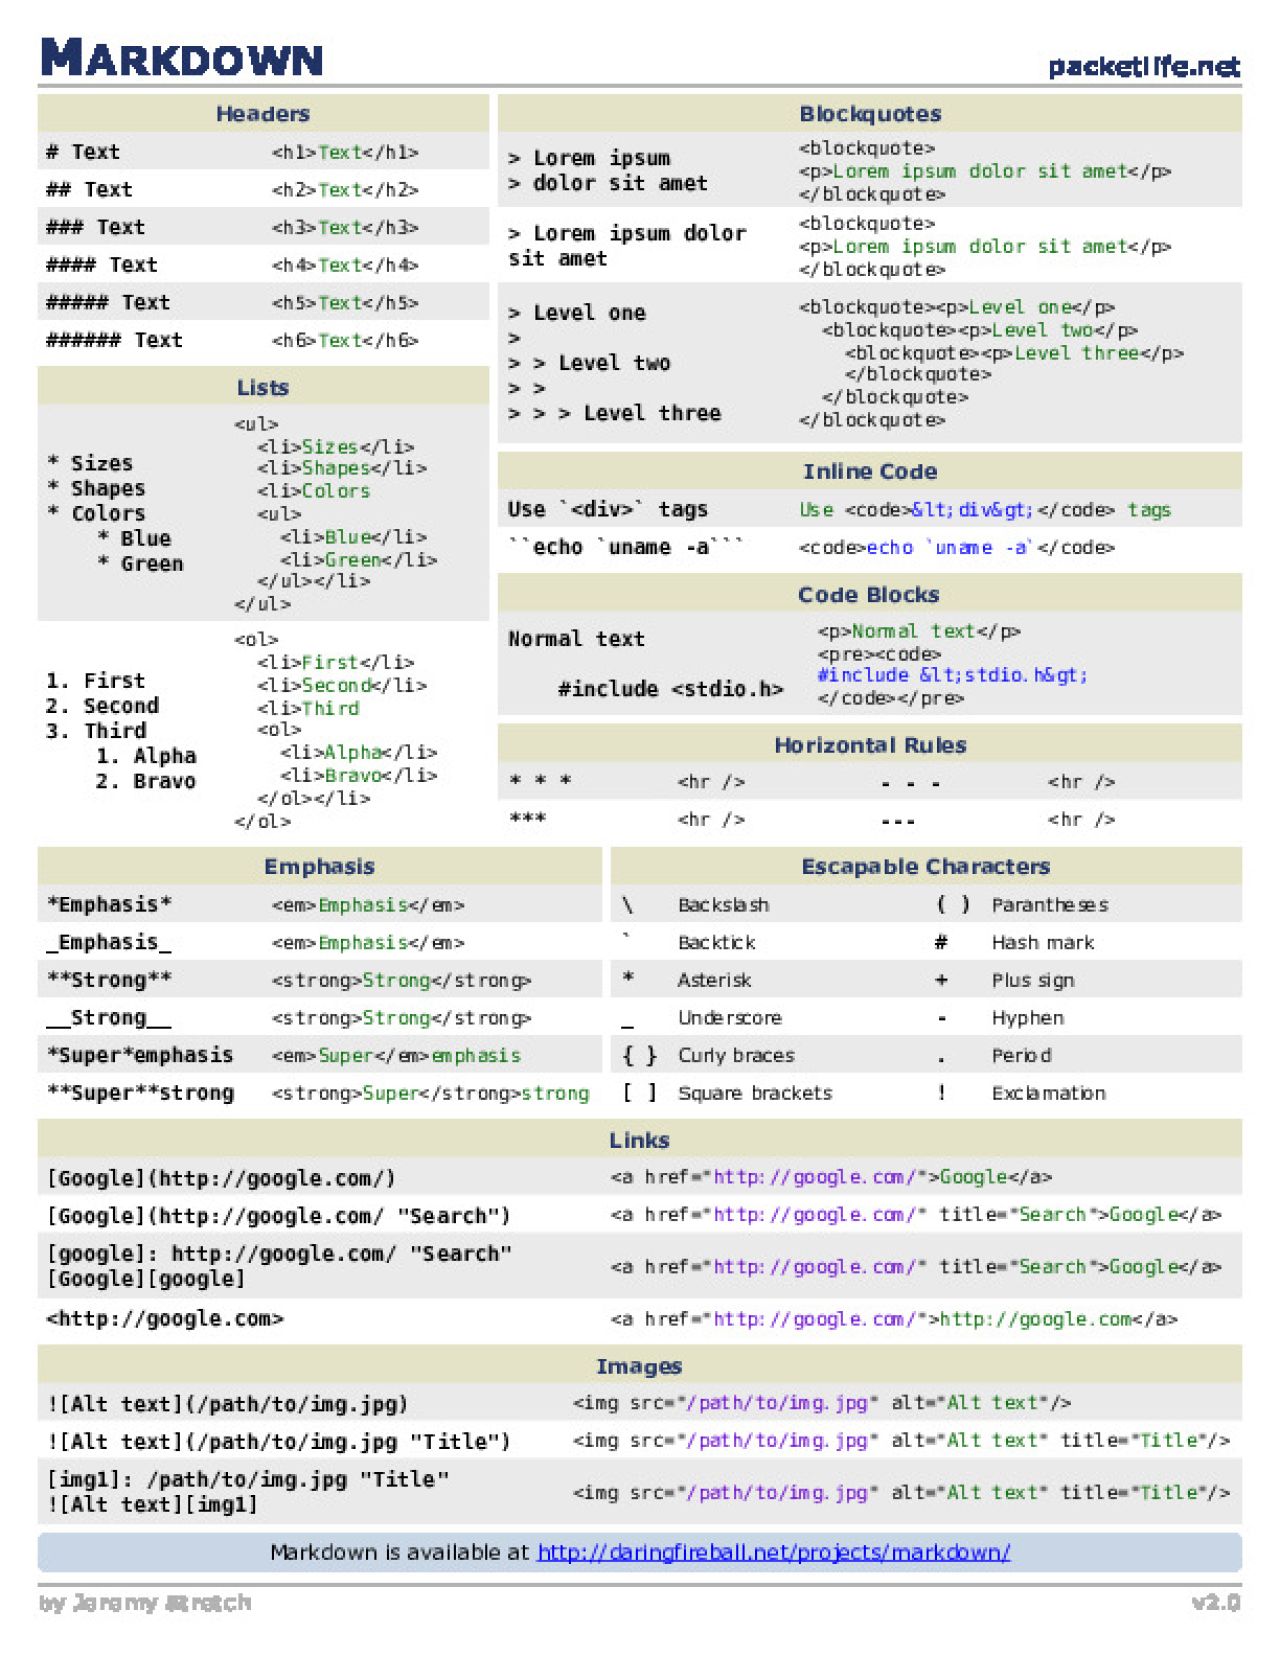Select the Code Blocks section heading
Image resolution: width=1280 pixels, height=1656 pixels.
[868, 594]
